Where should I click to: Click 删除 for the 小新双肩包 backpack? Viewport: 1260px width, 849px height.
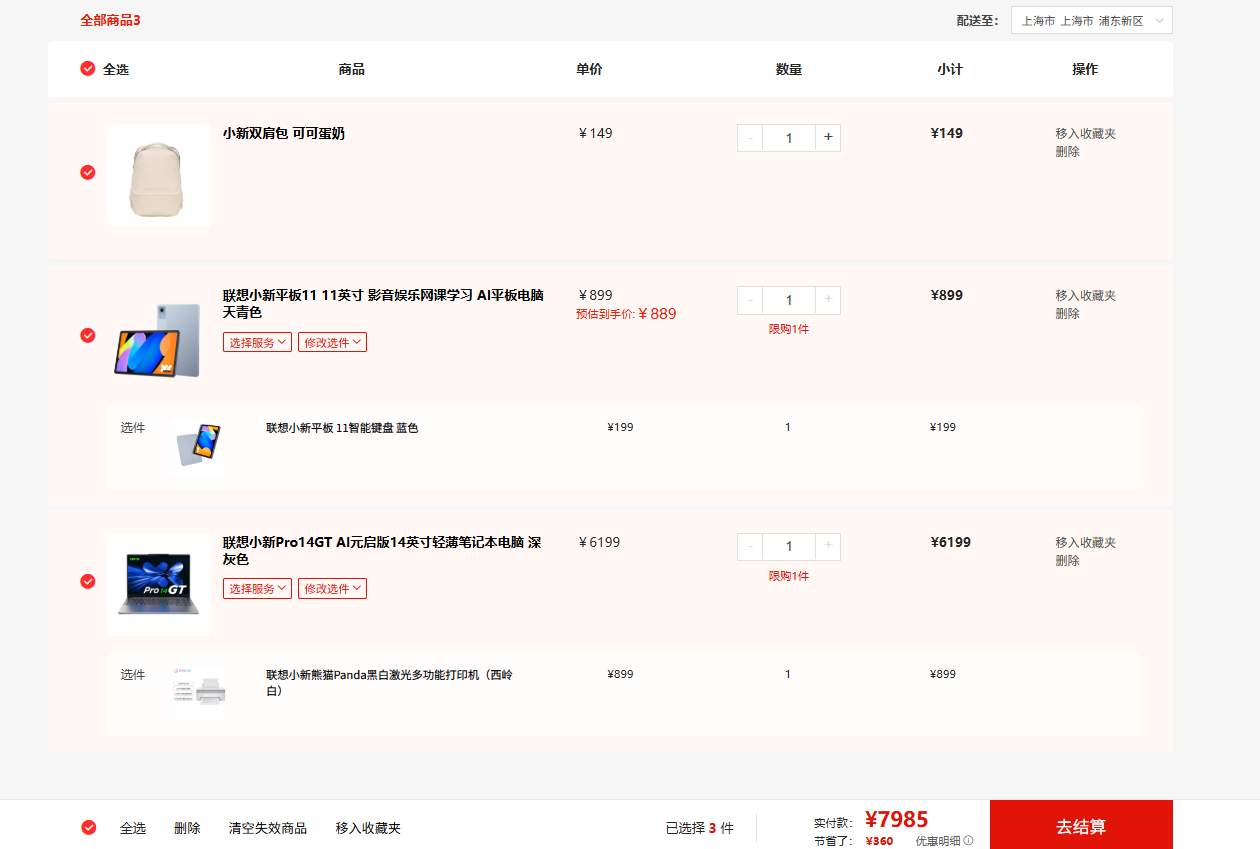1067,152
